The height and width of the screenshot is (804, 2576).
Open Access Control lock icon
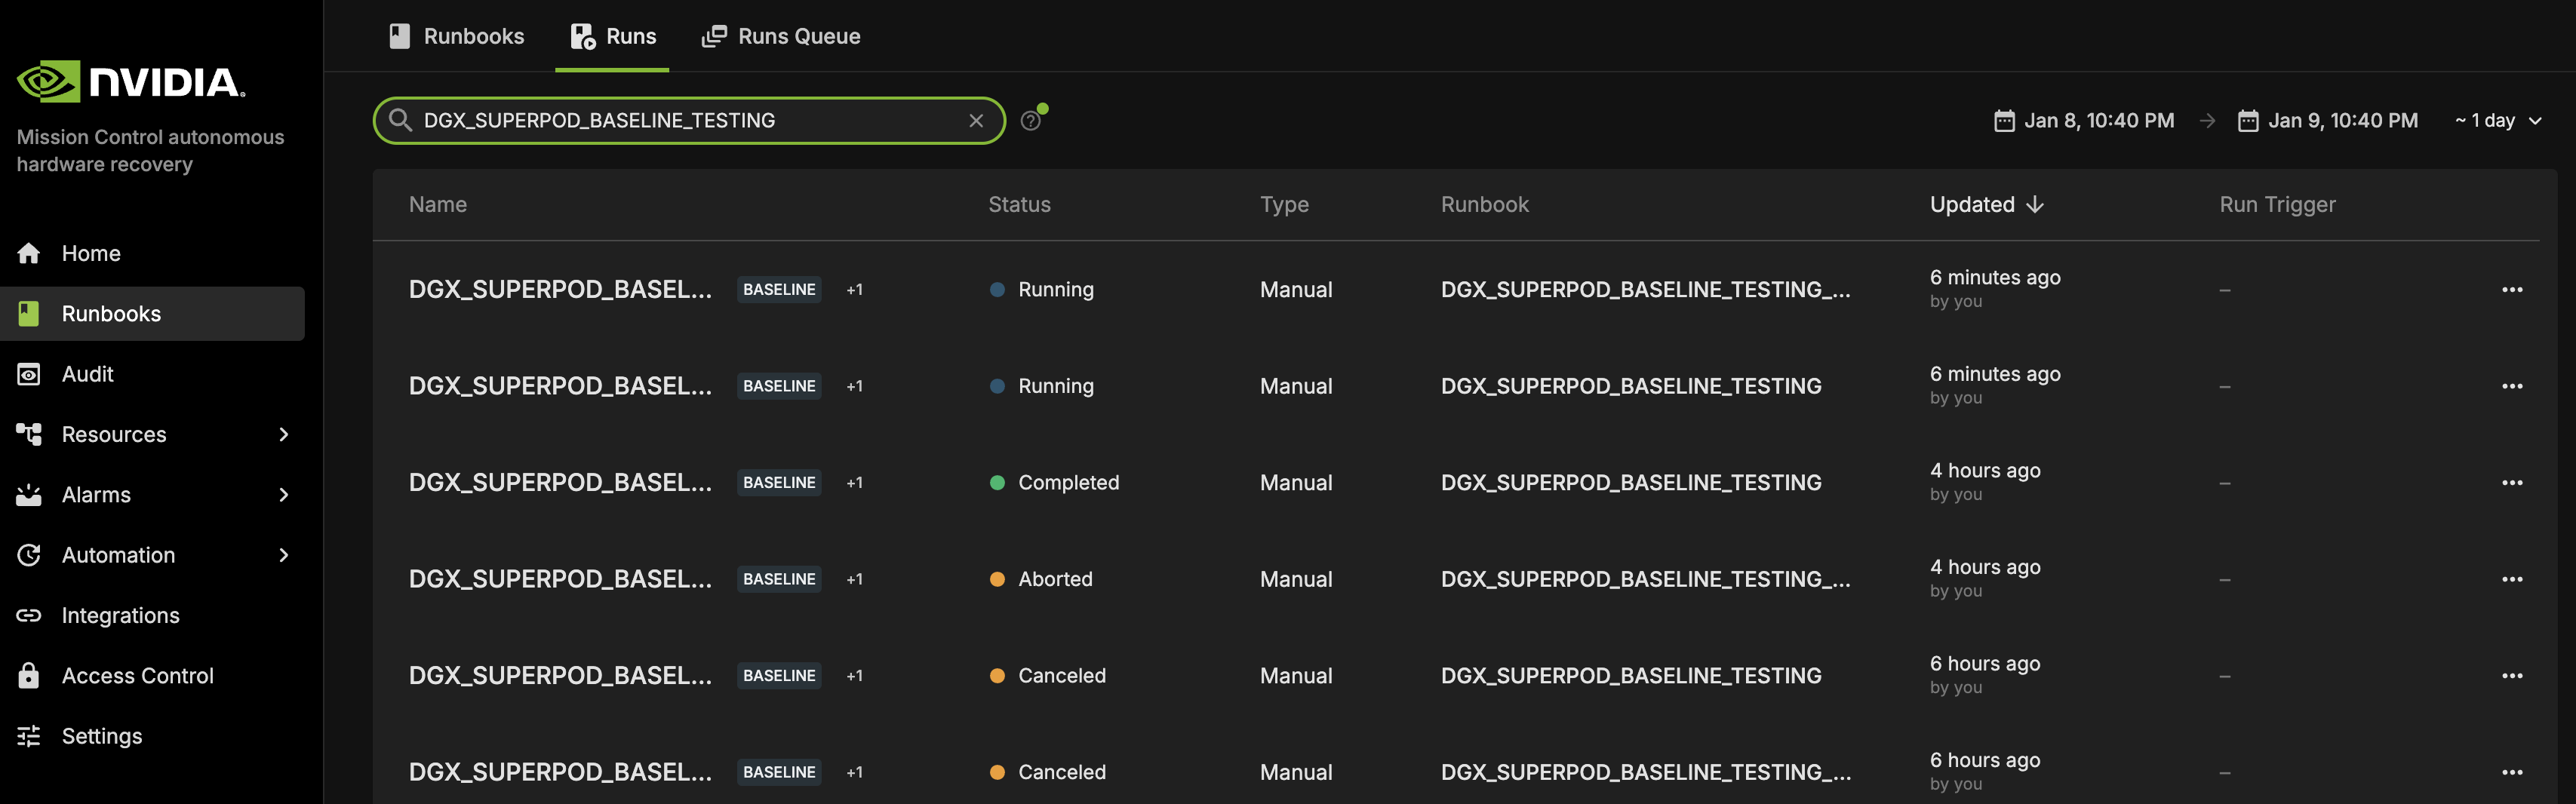click(x=29, y=675)
